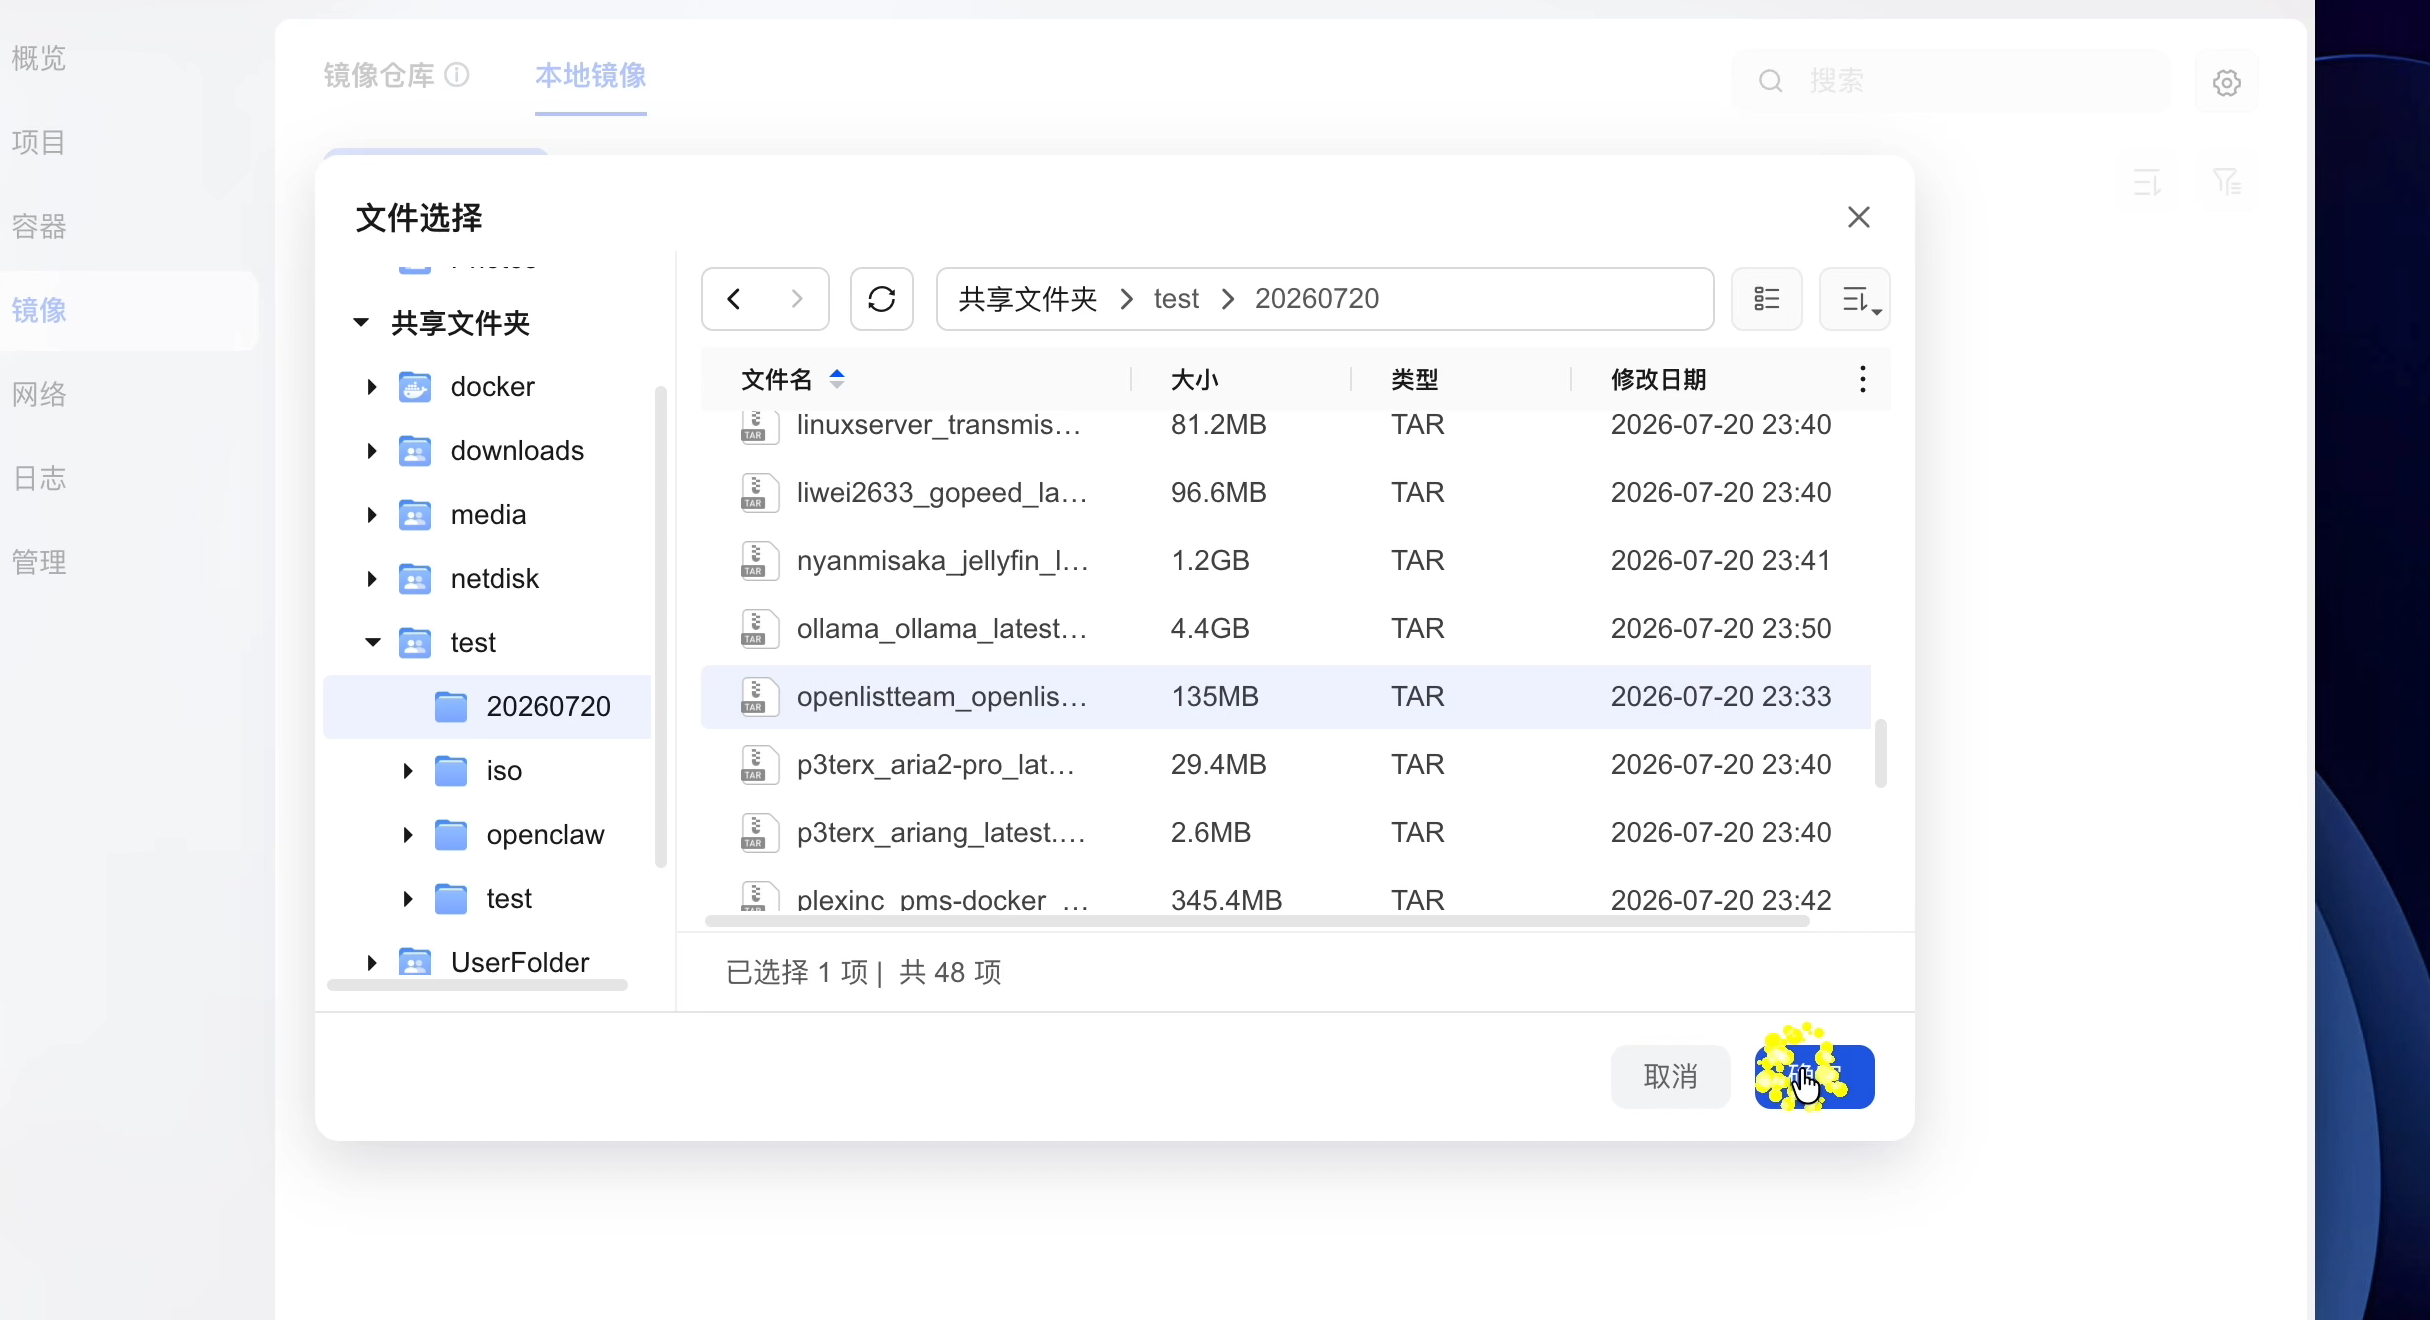Click the search field at the top
Image resolution: width=2430 pixels, height=1320 pixels.
(x=1950, y=81)
